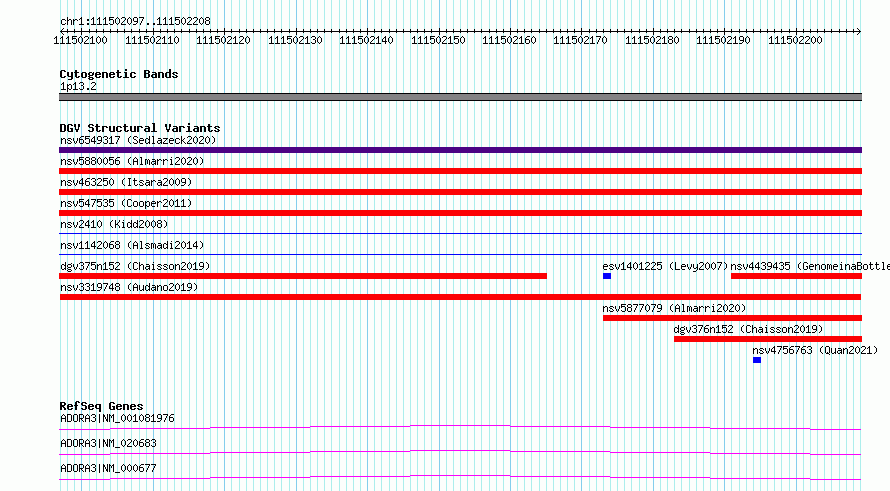Screen dimensions: 890x491
Task: Select the red bar under nsv3319748
Action: point(460,297)
